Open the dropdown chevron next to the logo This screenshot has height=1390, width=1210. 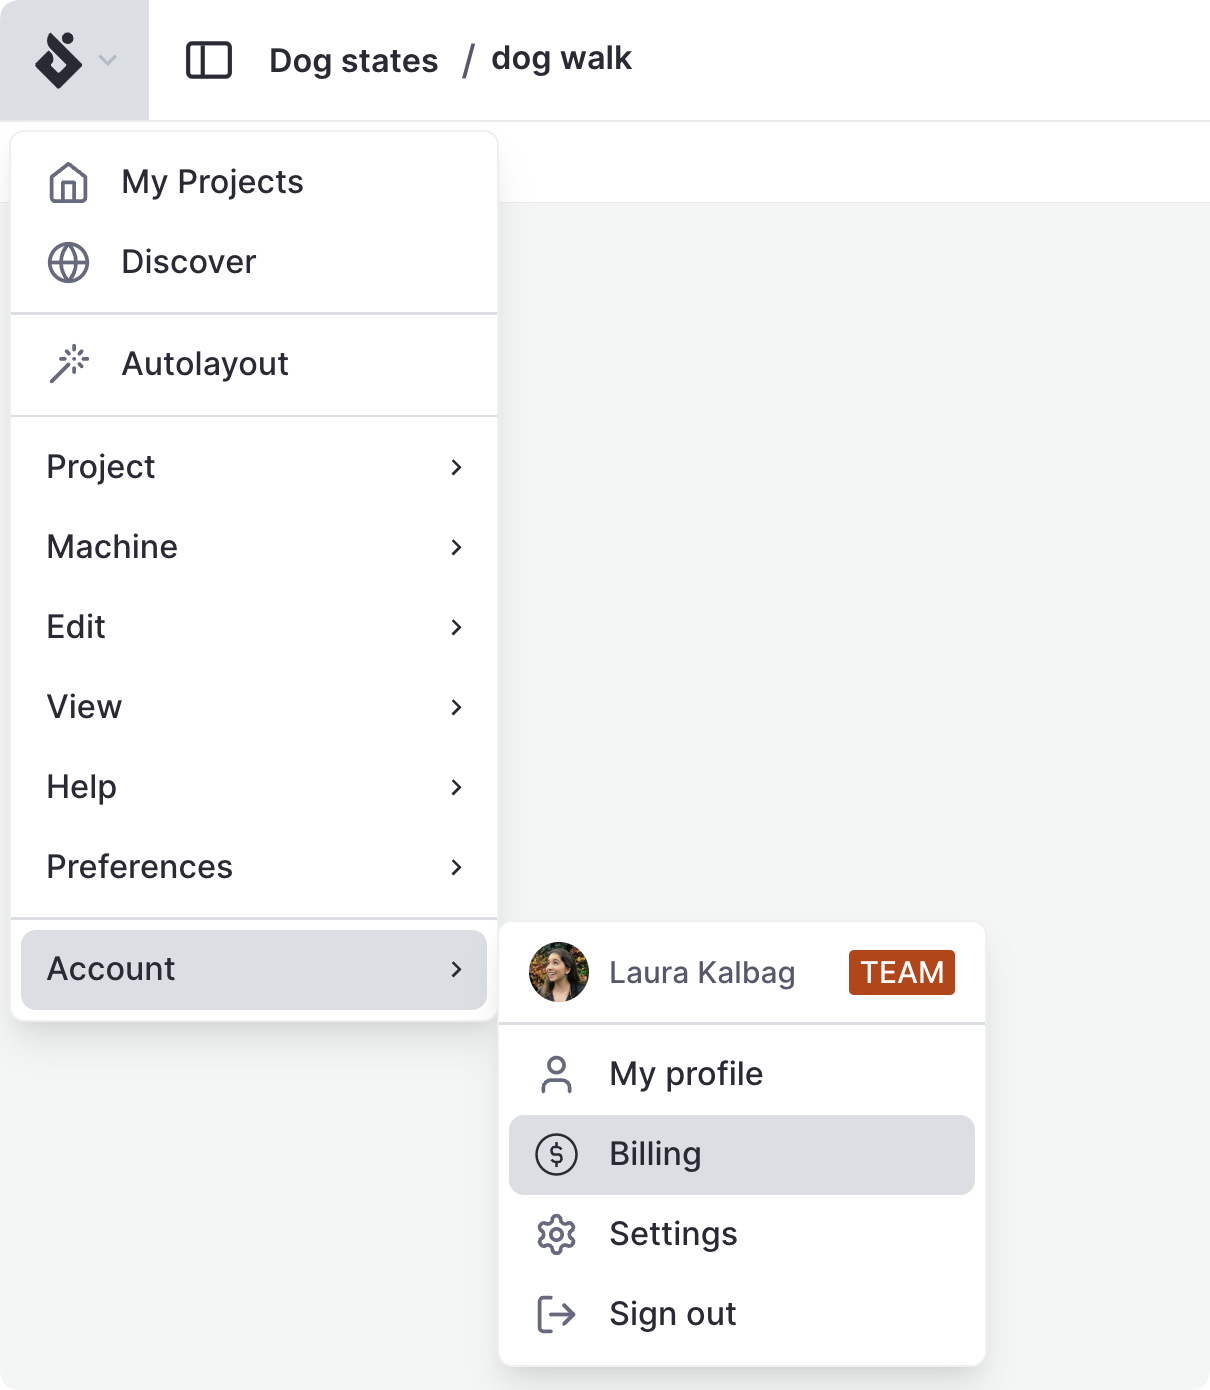107,60
